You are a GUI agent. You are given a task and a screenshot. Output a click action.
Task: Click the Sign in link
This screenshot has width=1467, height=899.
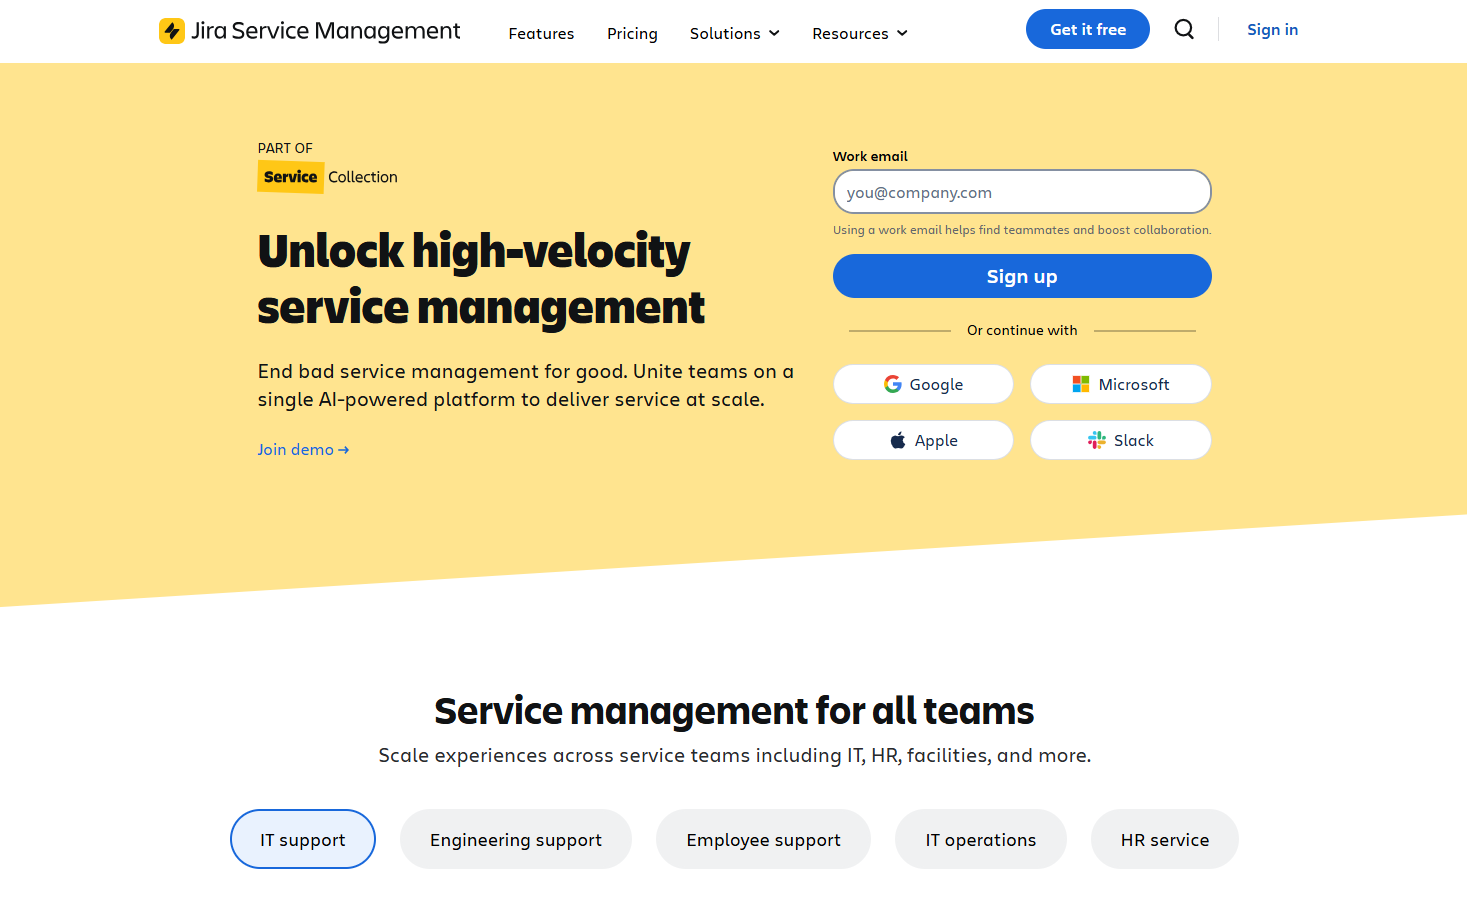tap(1272, 29)
